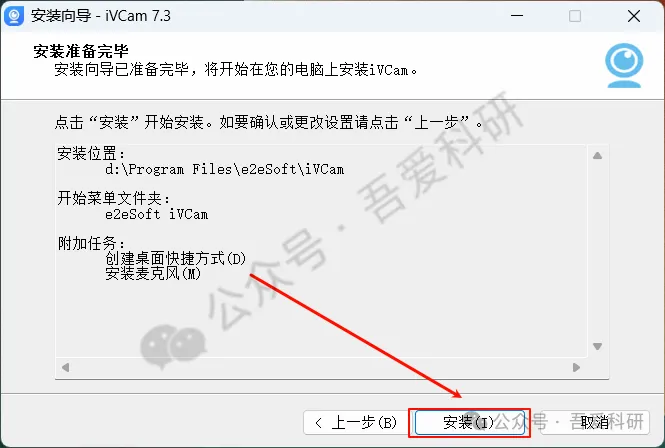The height and width of the screenshot is (448, 665).
Task: Click the 安装麦克风(M) task line
Action: 153,273
